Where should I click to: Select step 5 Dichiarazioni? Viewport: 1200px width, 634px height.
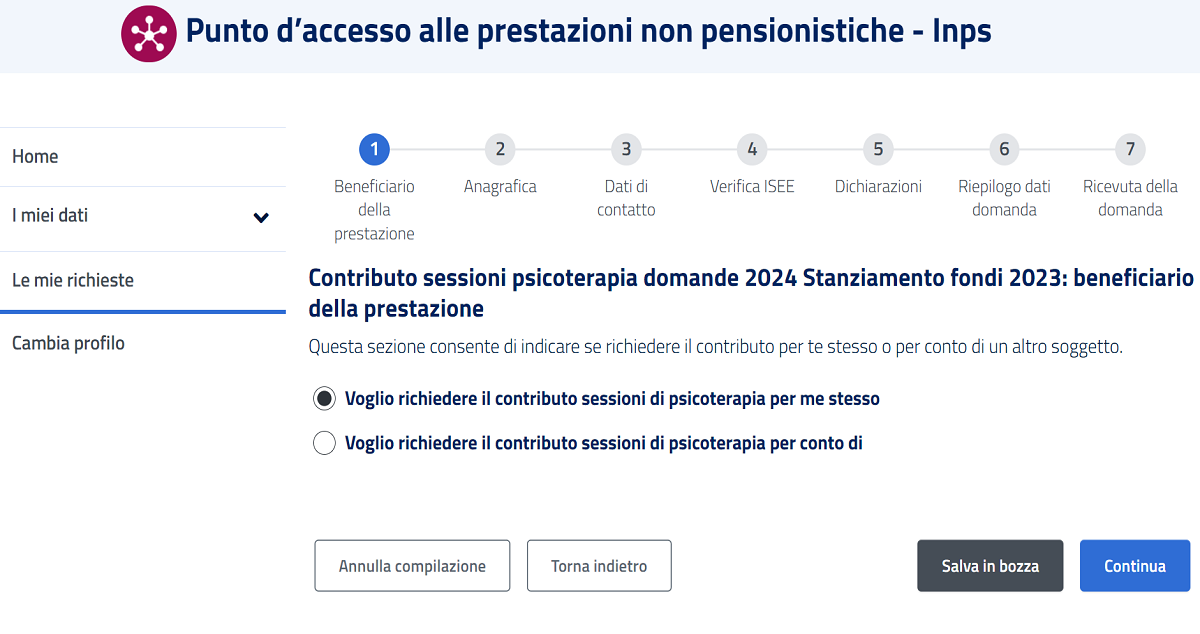click(x=878, y=149)
